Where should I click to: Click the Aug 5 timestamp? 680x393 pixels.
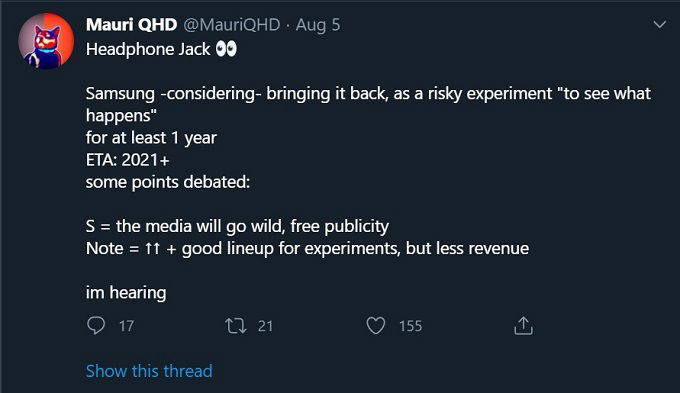tap(318, 25)
